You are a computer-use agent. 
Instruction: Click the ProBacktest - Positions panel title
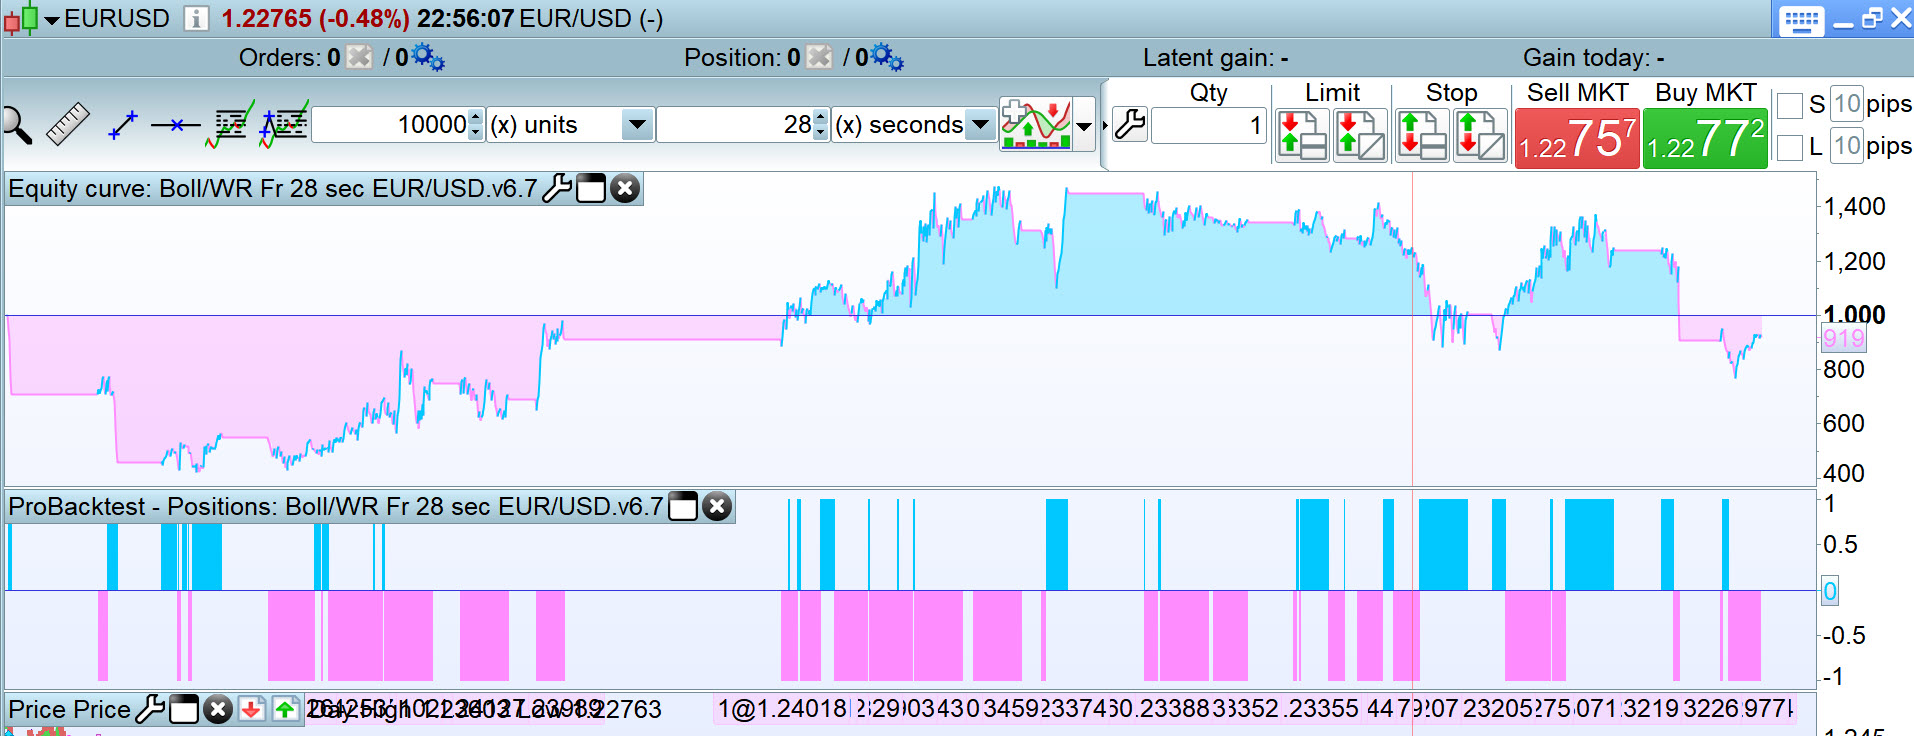335,506
